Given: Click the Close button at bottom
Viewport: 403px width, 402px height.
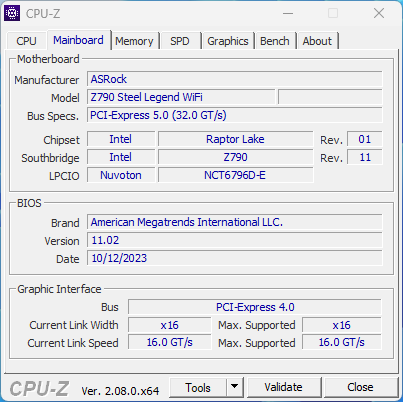Looking at the screenshot, I should tap(360, 387).
